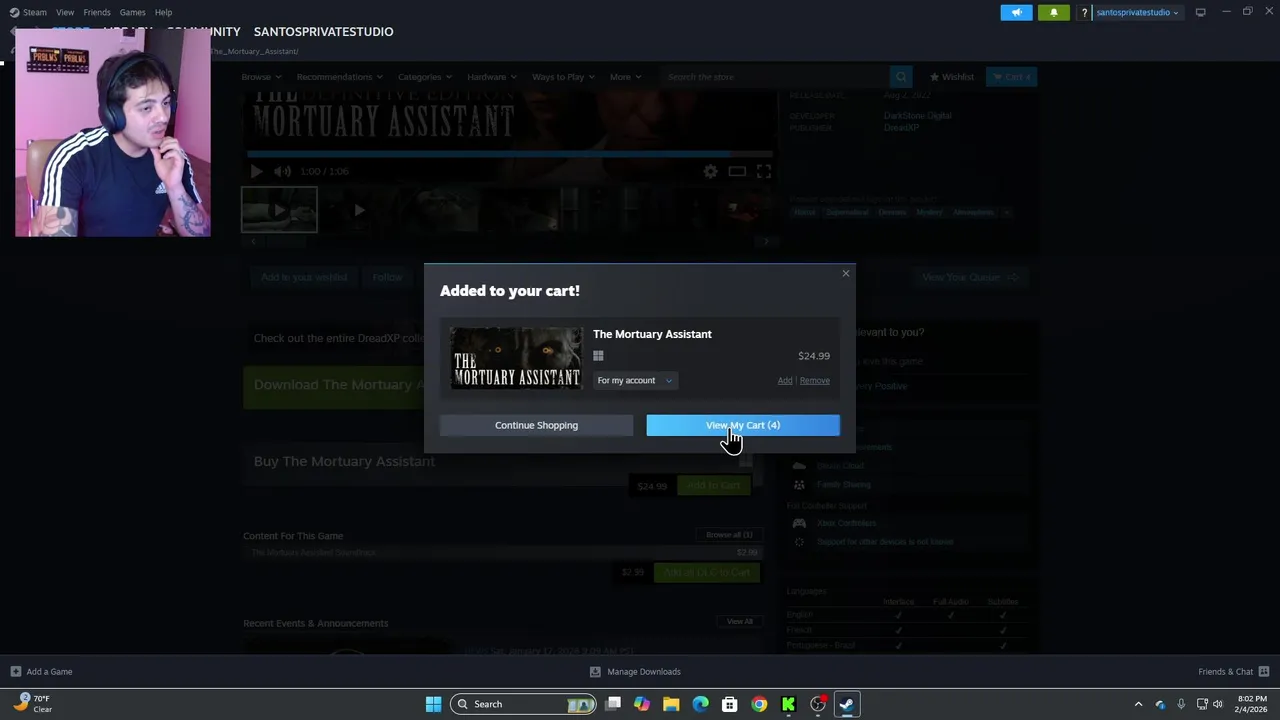Open OBS Studio from the taskbar

tap(818, 704)
